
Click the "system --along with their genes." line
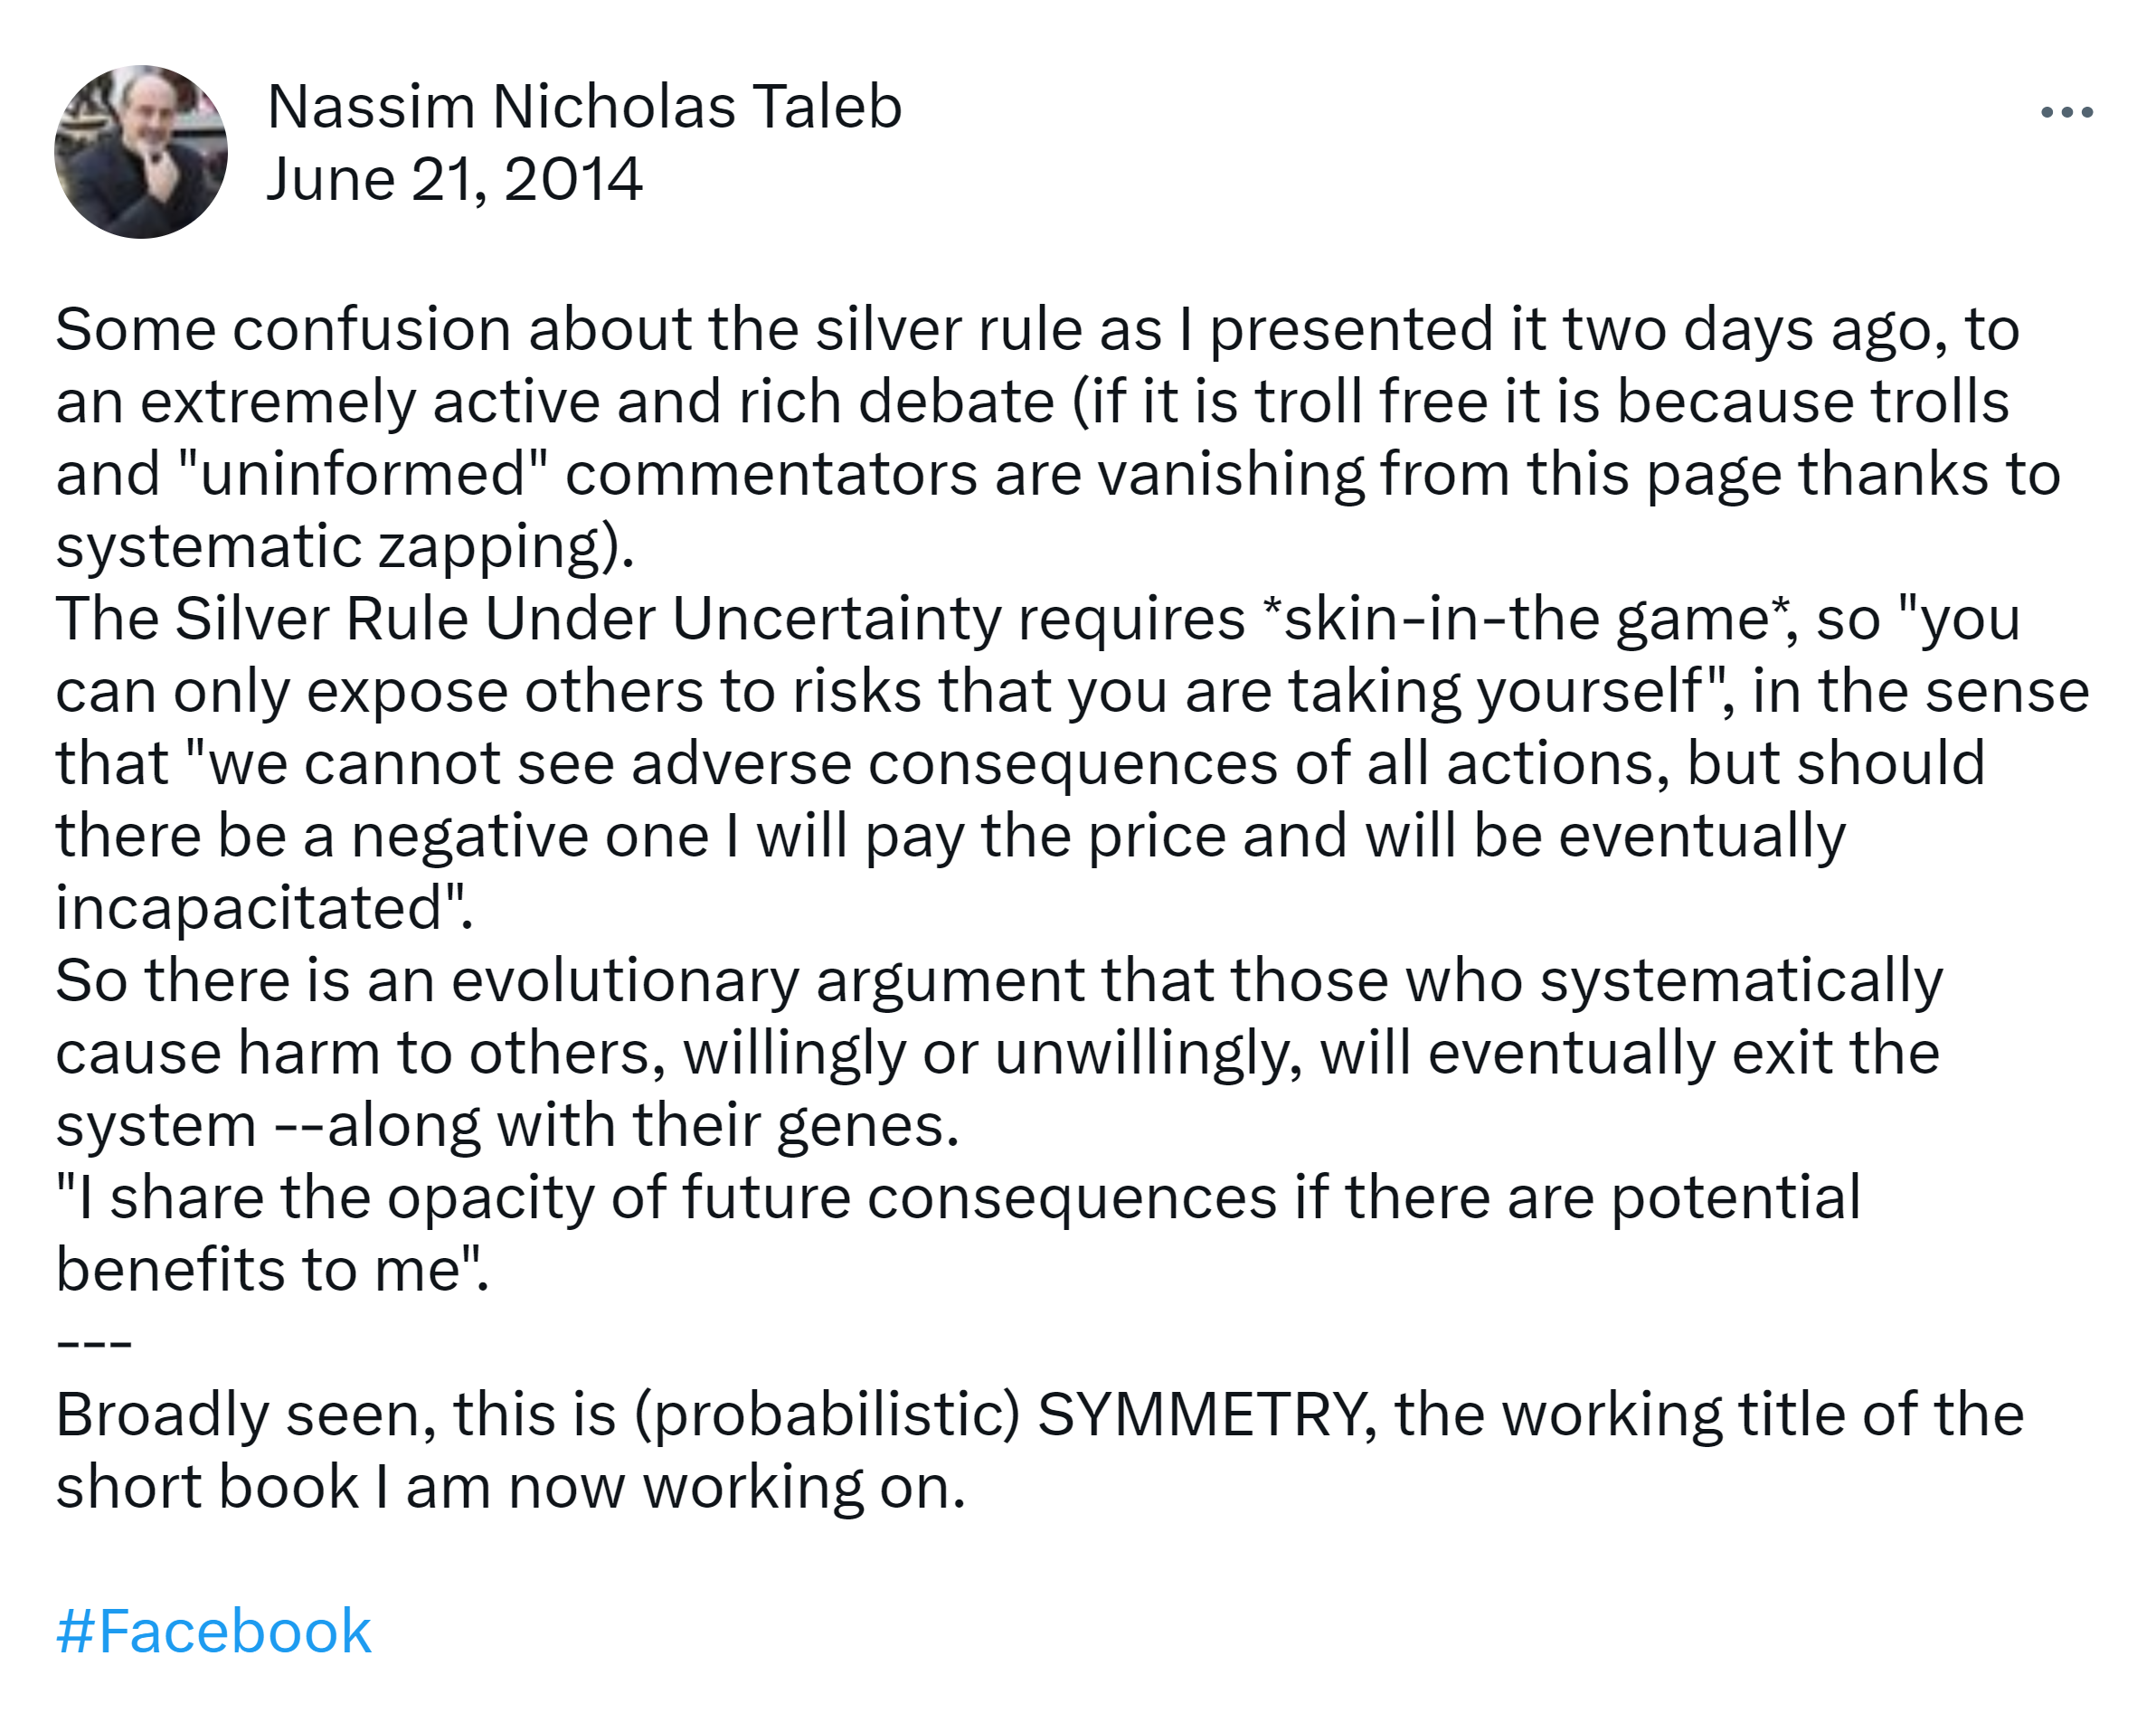coord(507,1125)
